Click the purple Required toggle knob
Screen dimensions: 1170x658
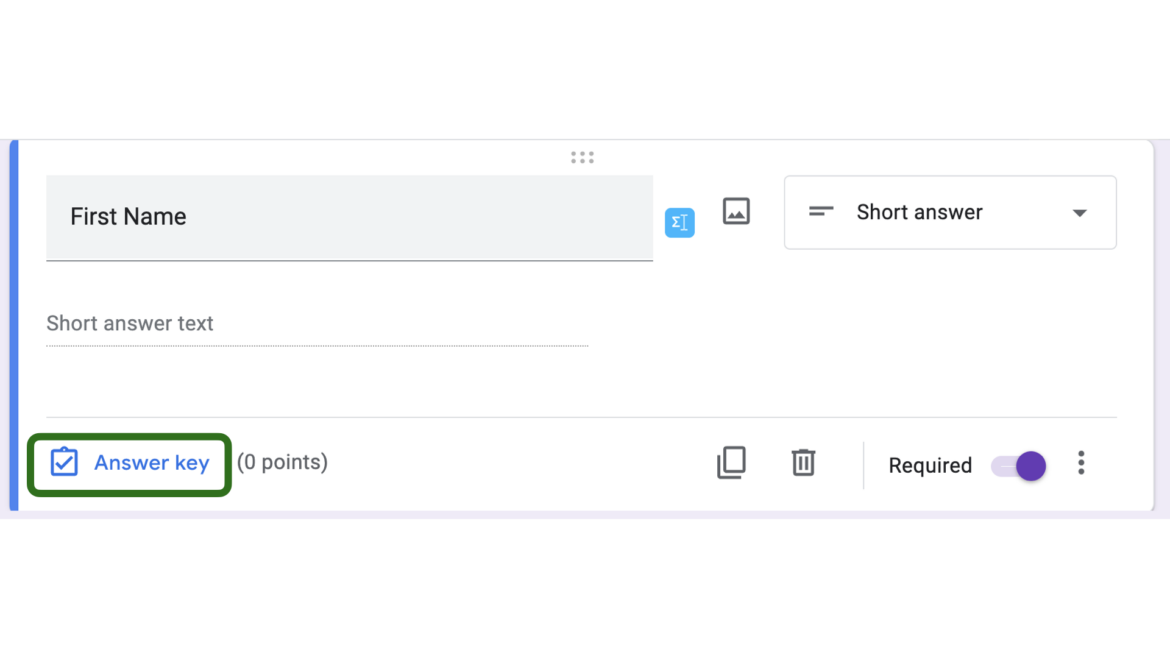(1030, 466)
